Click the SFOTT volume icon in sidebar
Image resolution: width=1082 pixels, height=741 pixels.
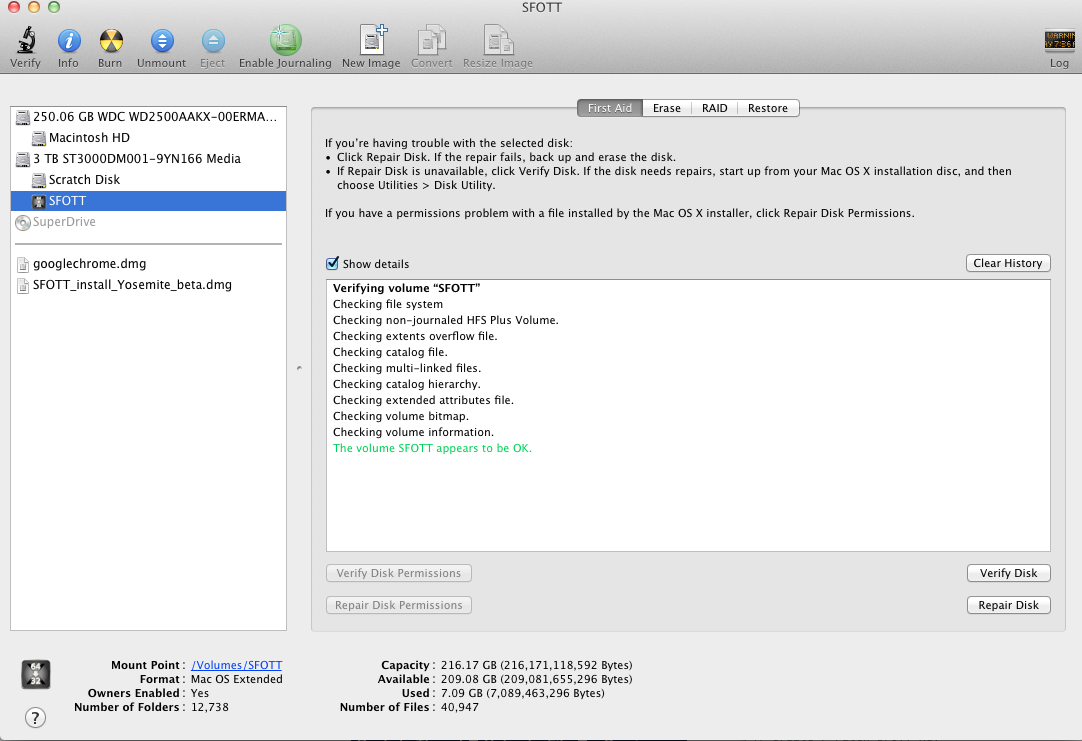(39, 201)
